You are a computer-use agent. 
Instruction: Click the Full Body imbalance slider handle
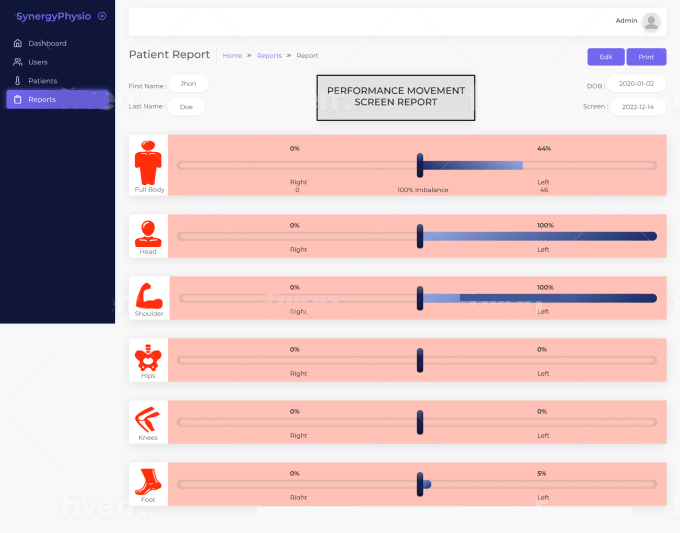click(420, 165)
